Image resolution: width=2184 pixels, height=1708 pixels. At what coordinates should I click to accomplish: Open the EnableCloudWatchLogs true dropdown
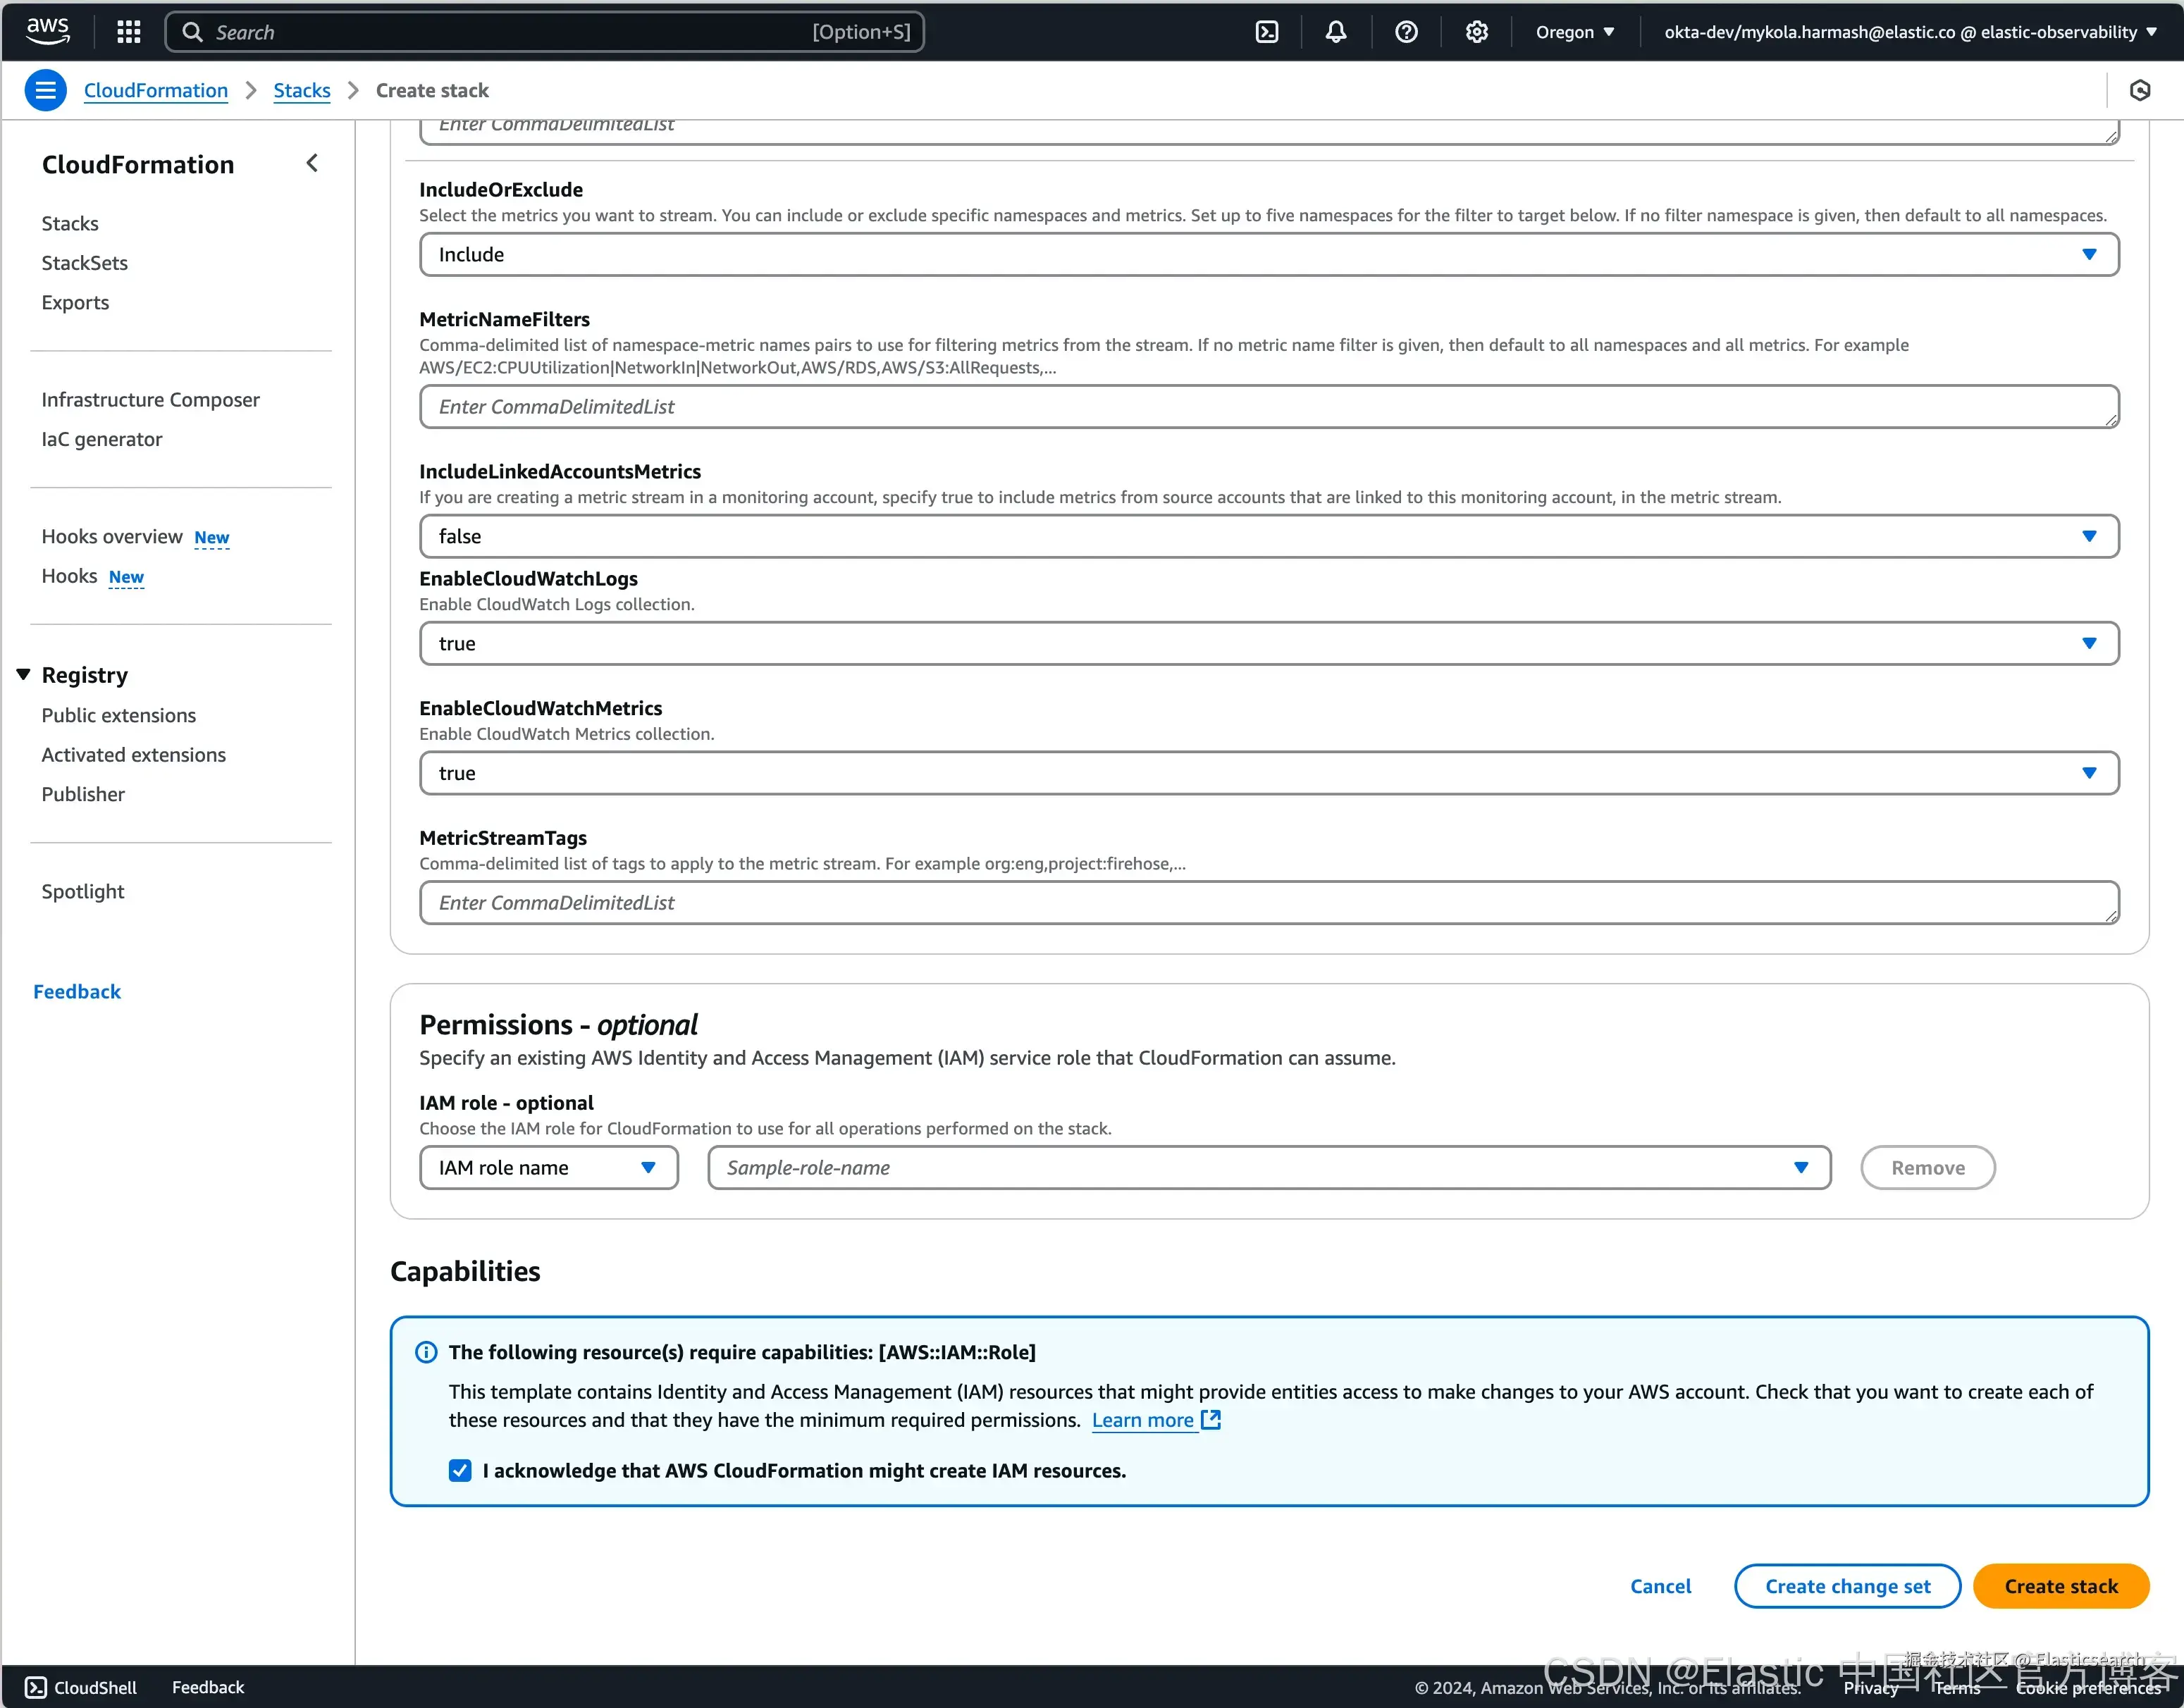click(1268, 643)
